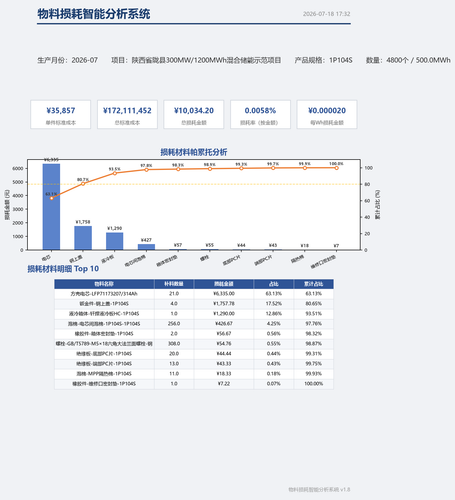Click the ¥18 bar value label
Screen dimensions: 455x500
305,246
